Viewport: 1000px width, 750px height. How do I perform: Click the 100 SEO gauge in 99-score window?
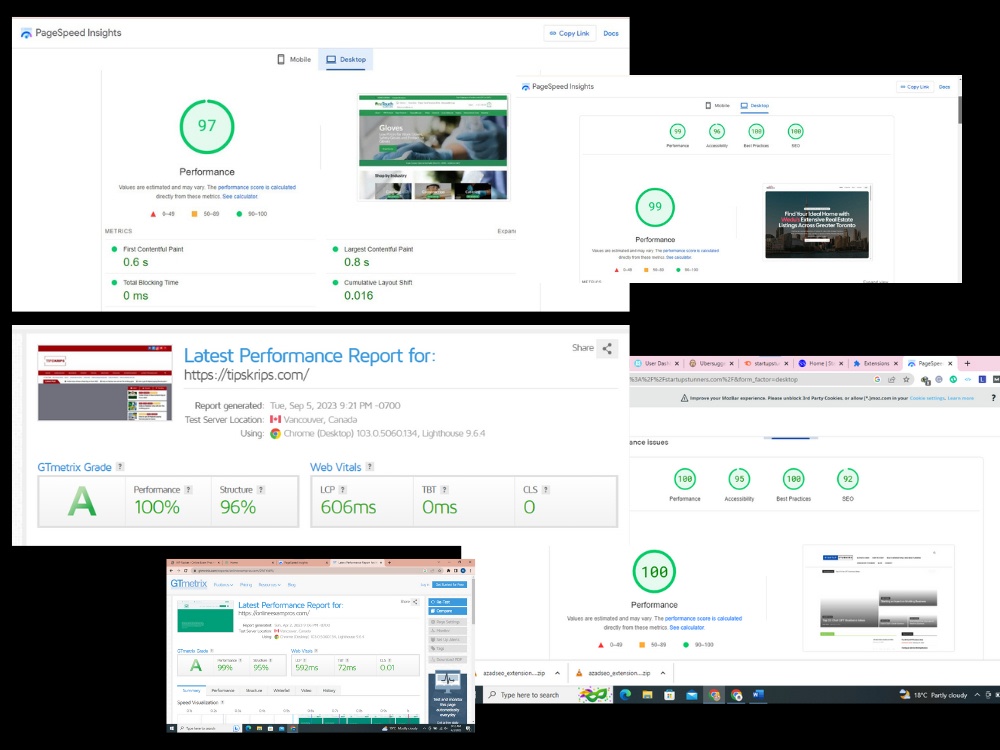795,131
